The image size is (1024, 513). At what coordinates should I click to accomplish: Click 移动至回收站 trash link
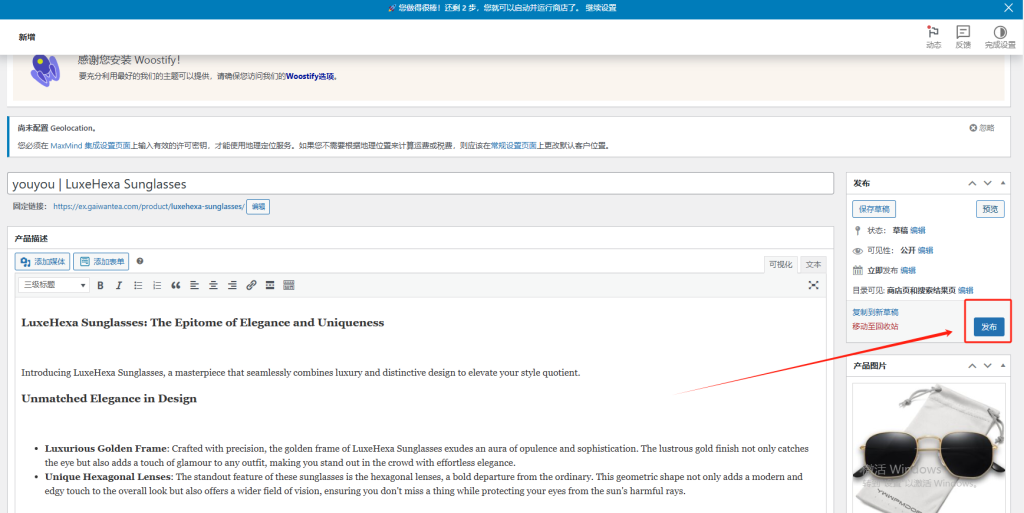(875, 326)
